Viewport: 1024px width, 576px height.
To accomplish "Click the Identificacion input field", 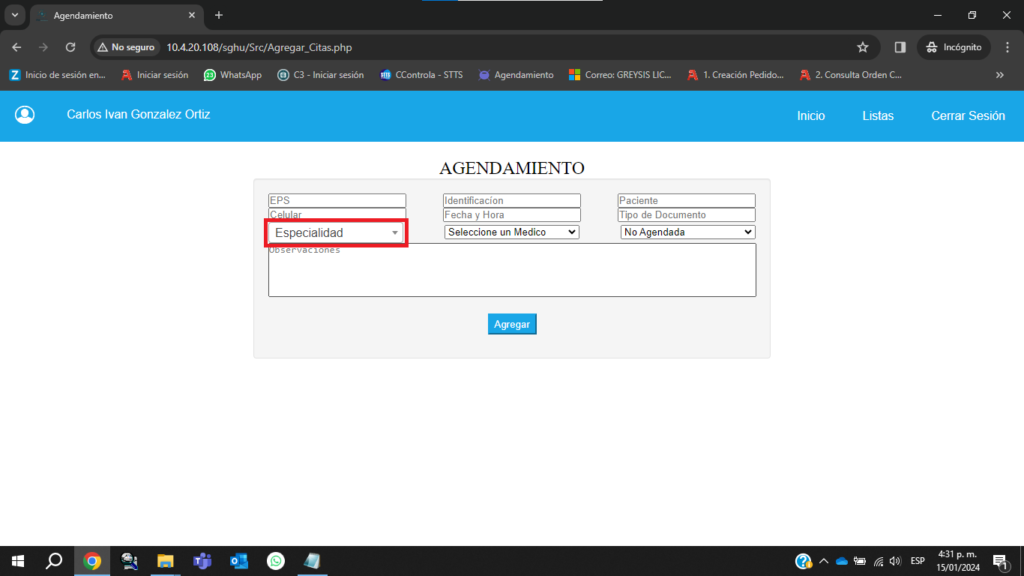I will [x=511, y=201].
